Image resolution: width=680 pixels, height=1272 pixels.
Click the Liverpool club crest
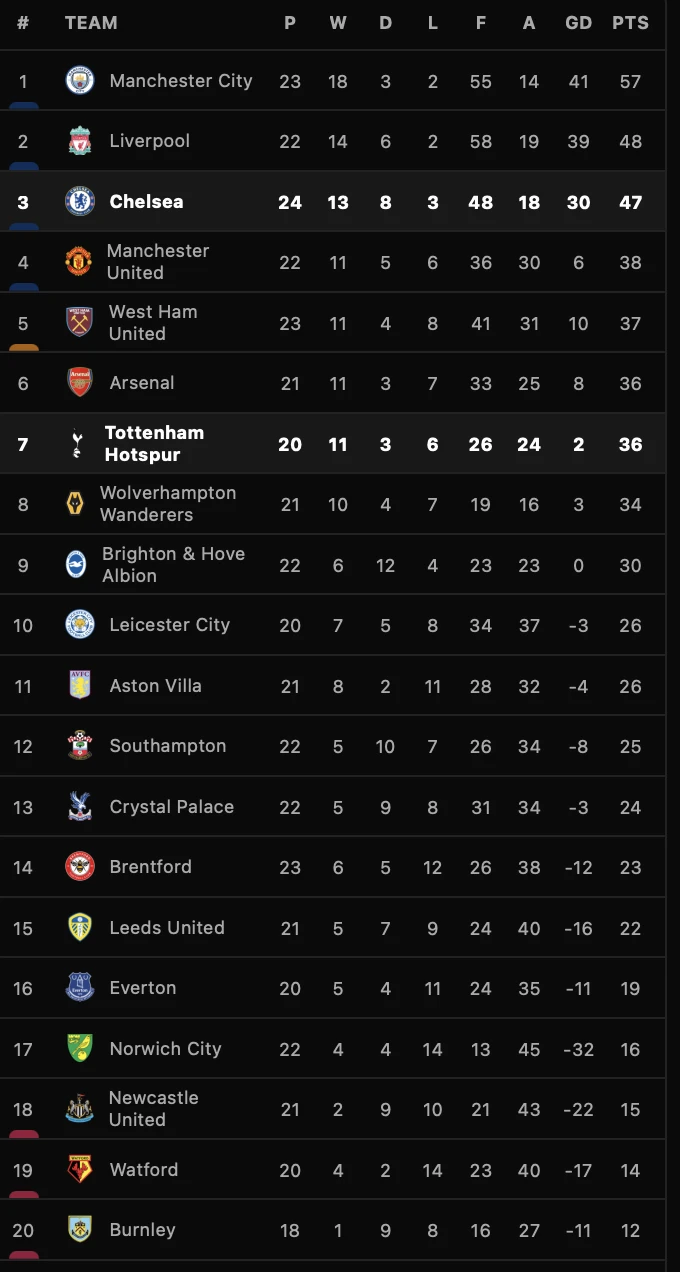pyautogui.click(x=80, y=141)
